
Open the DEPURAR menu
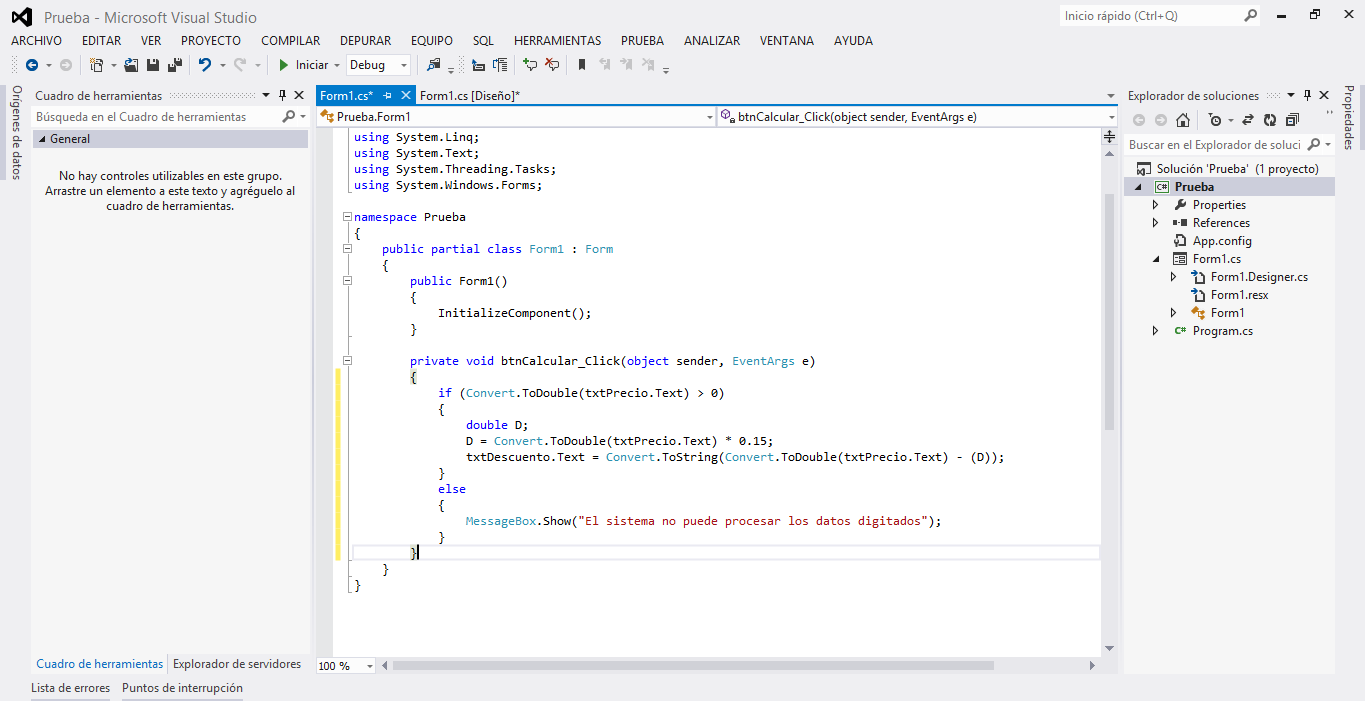365,40
